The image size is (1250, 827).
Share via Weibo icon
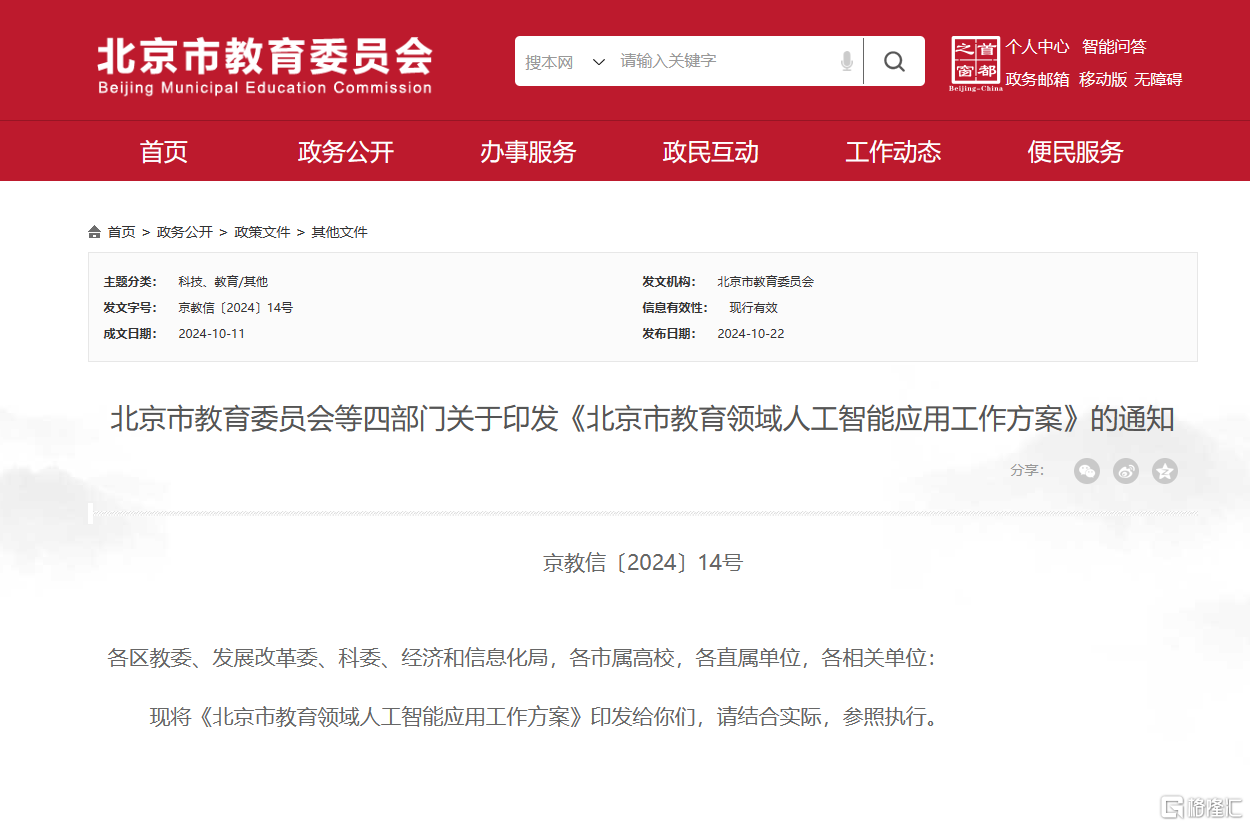click(1126, 471)
